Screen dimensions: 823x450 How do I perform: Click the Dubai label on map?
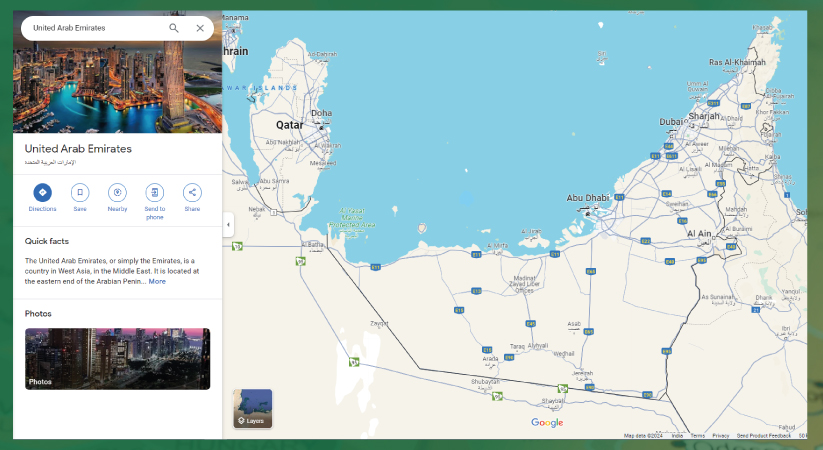pos(672,122)
